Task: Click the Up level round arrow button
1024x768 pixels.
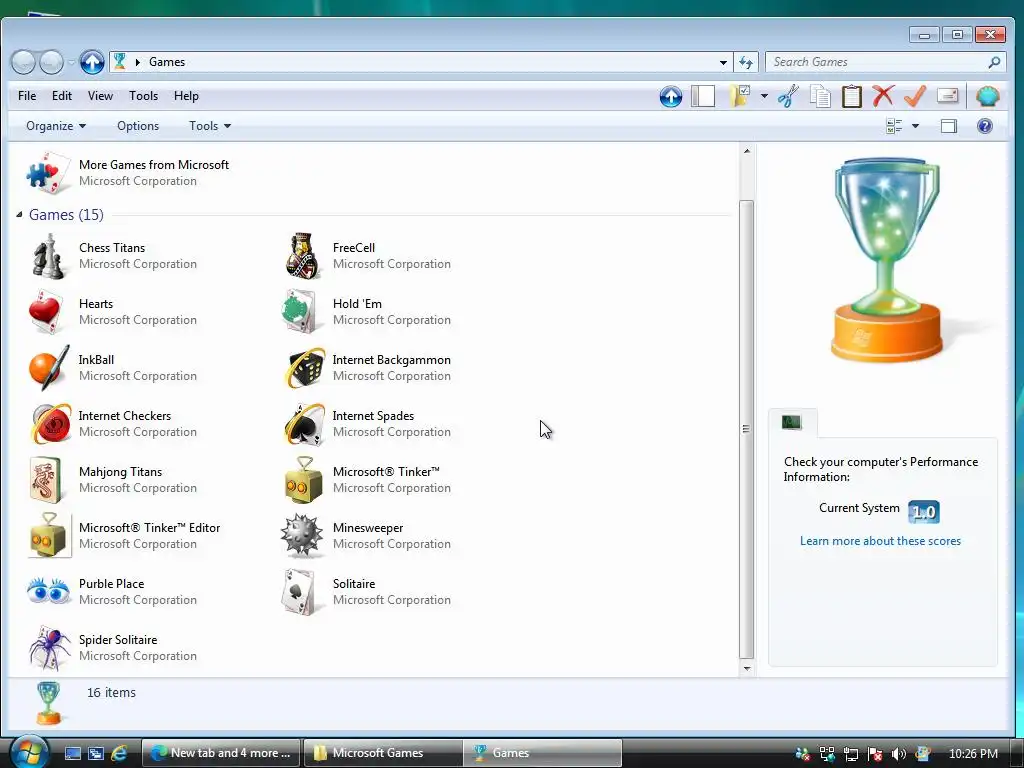Action: pos(92,63)
